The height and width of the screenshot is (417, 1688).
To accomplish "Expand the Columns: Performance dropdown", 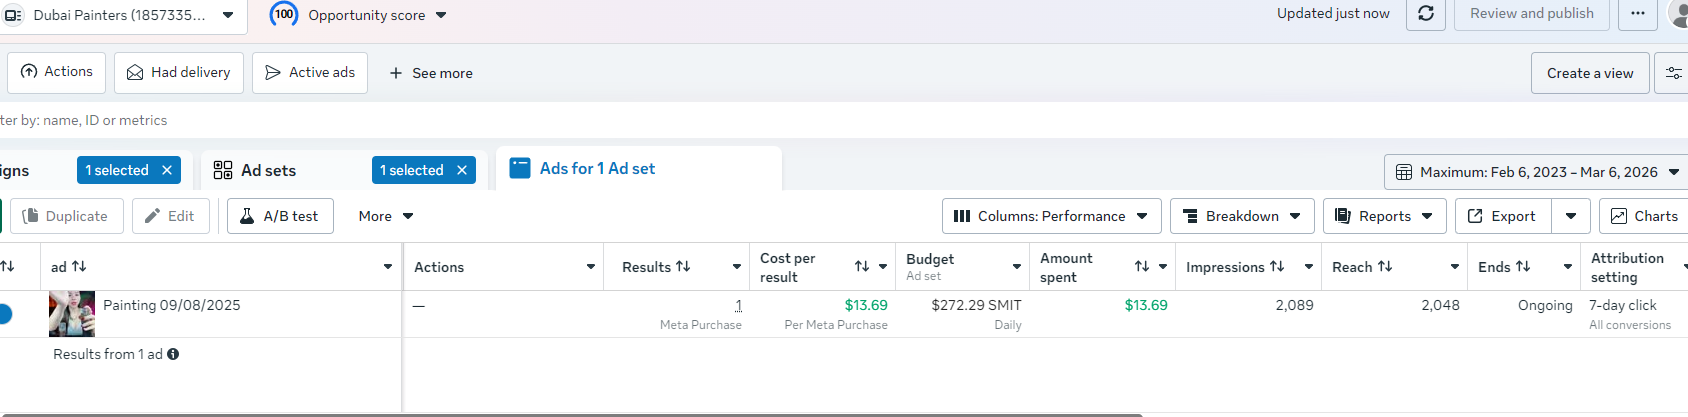I will pyautogui.click(x=1051, y=216).
